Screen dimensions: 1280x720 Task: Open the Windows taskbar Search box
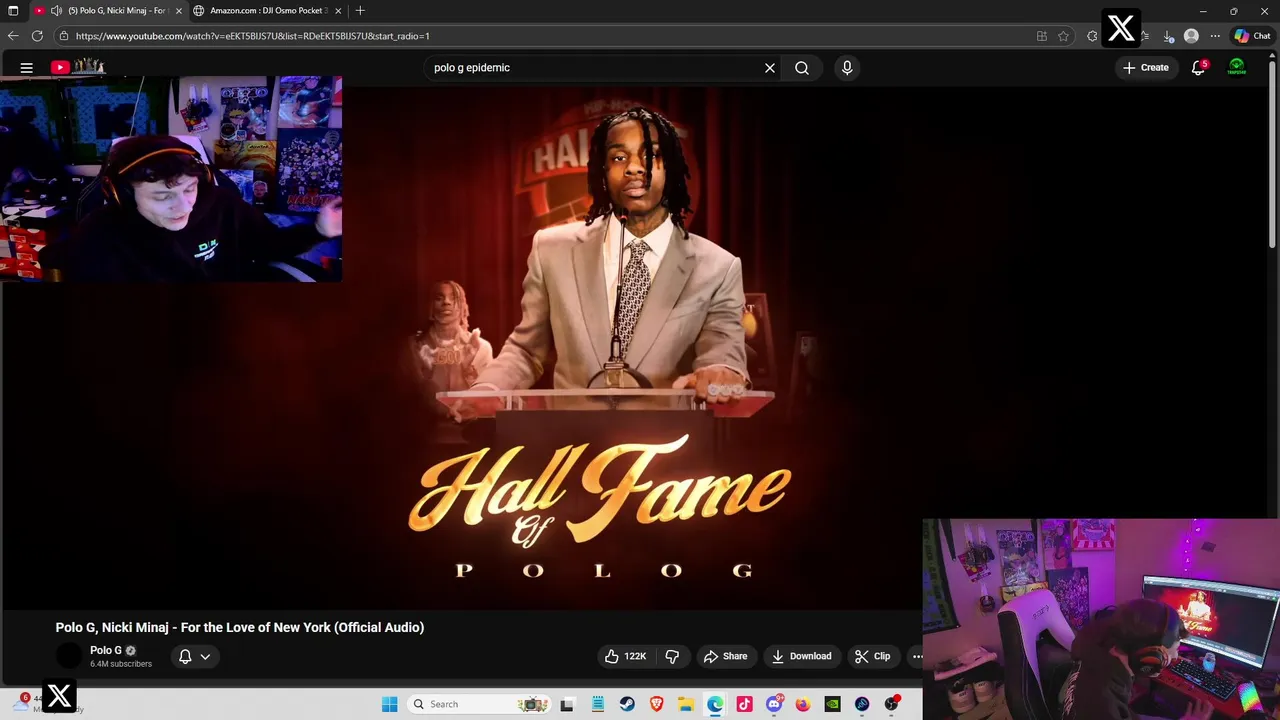480,704
